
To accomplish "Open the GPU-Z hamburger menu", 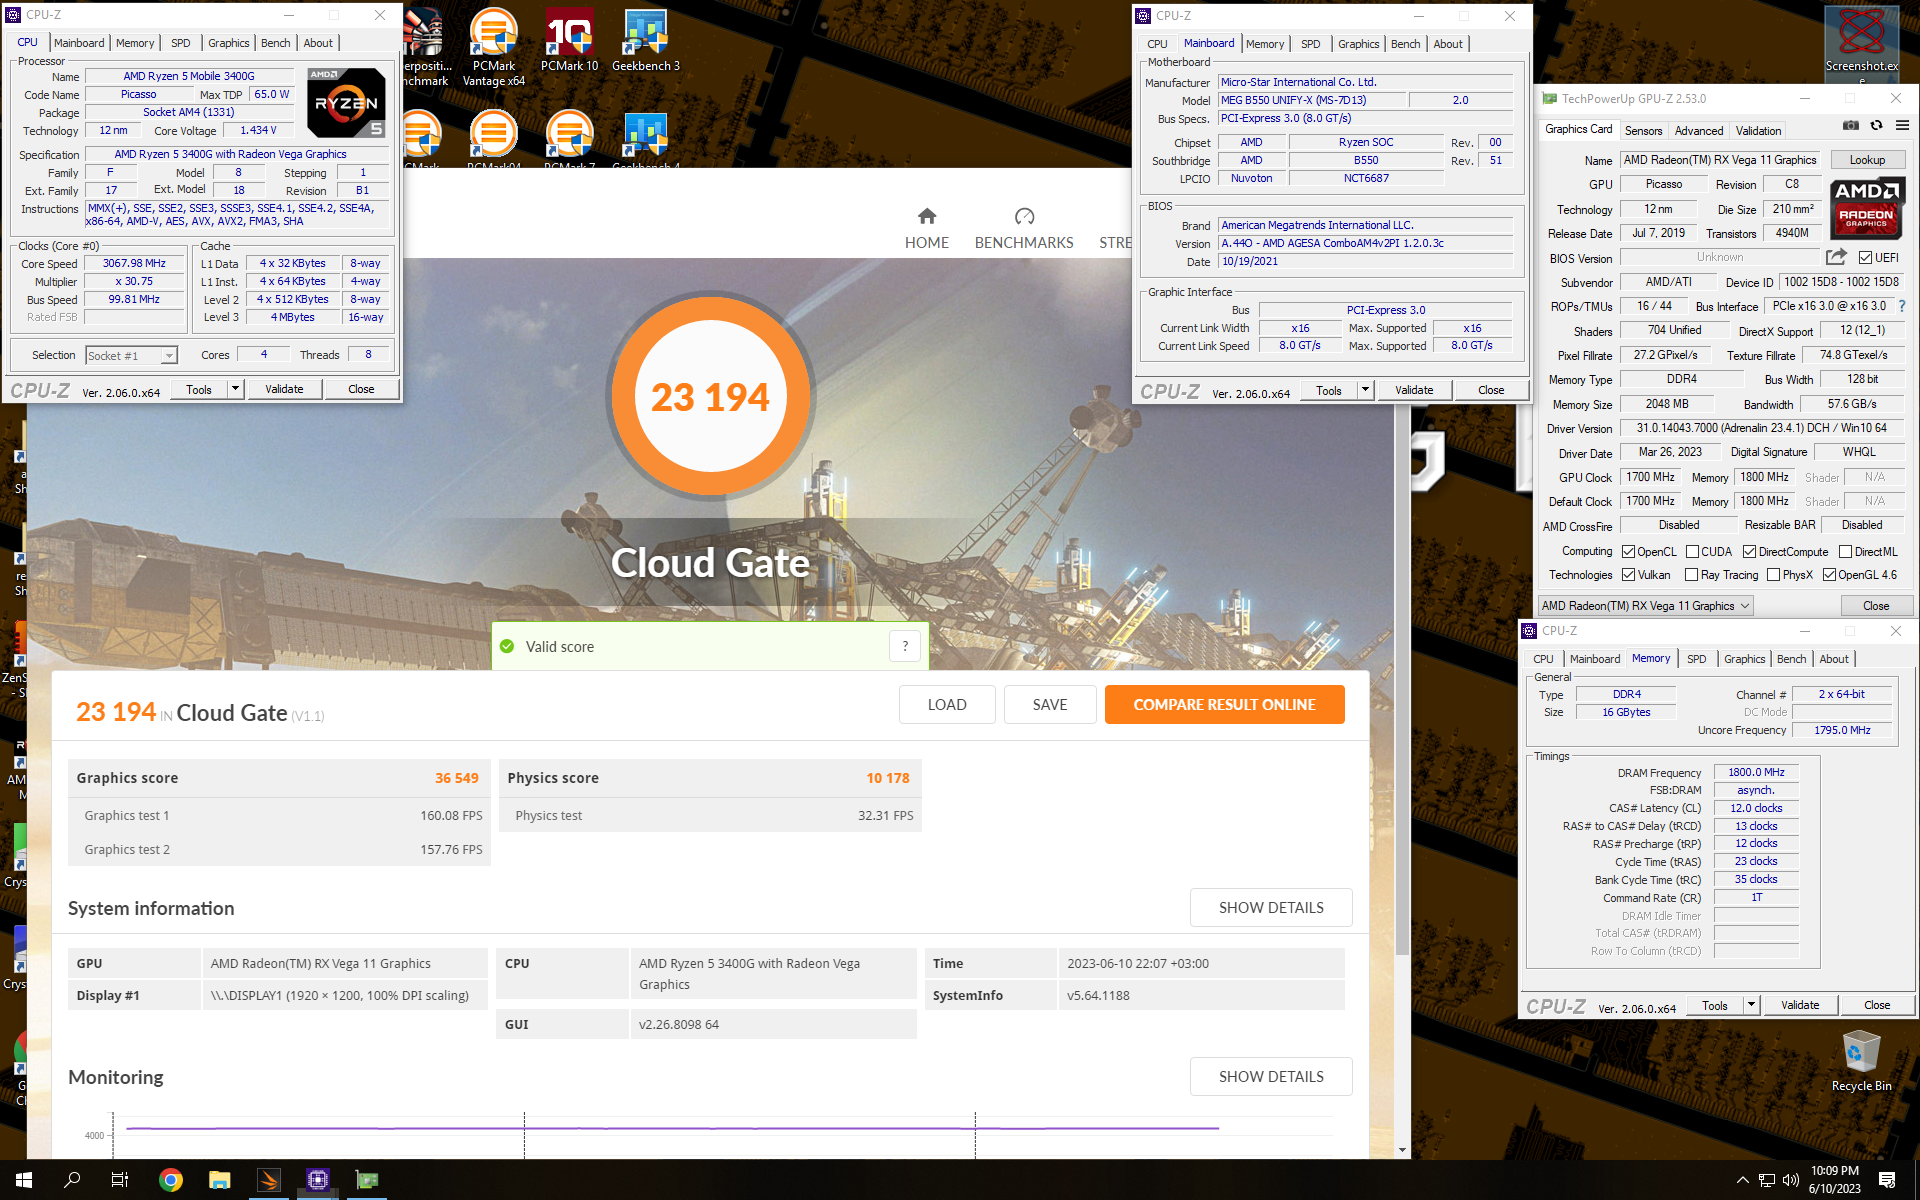I will 1902,126.
